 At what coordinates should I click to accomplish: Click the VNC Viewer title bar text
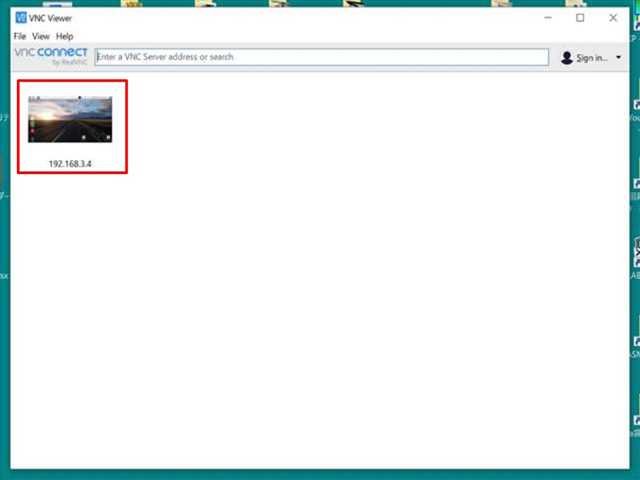[x=51, y=18]
